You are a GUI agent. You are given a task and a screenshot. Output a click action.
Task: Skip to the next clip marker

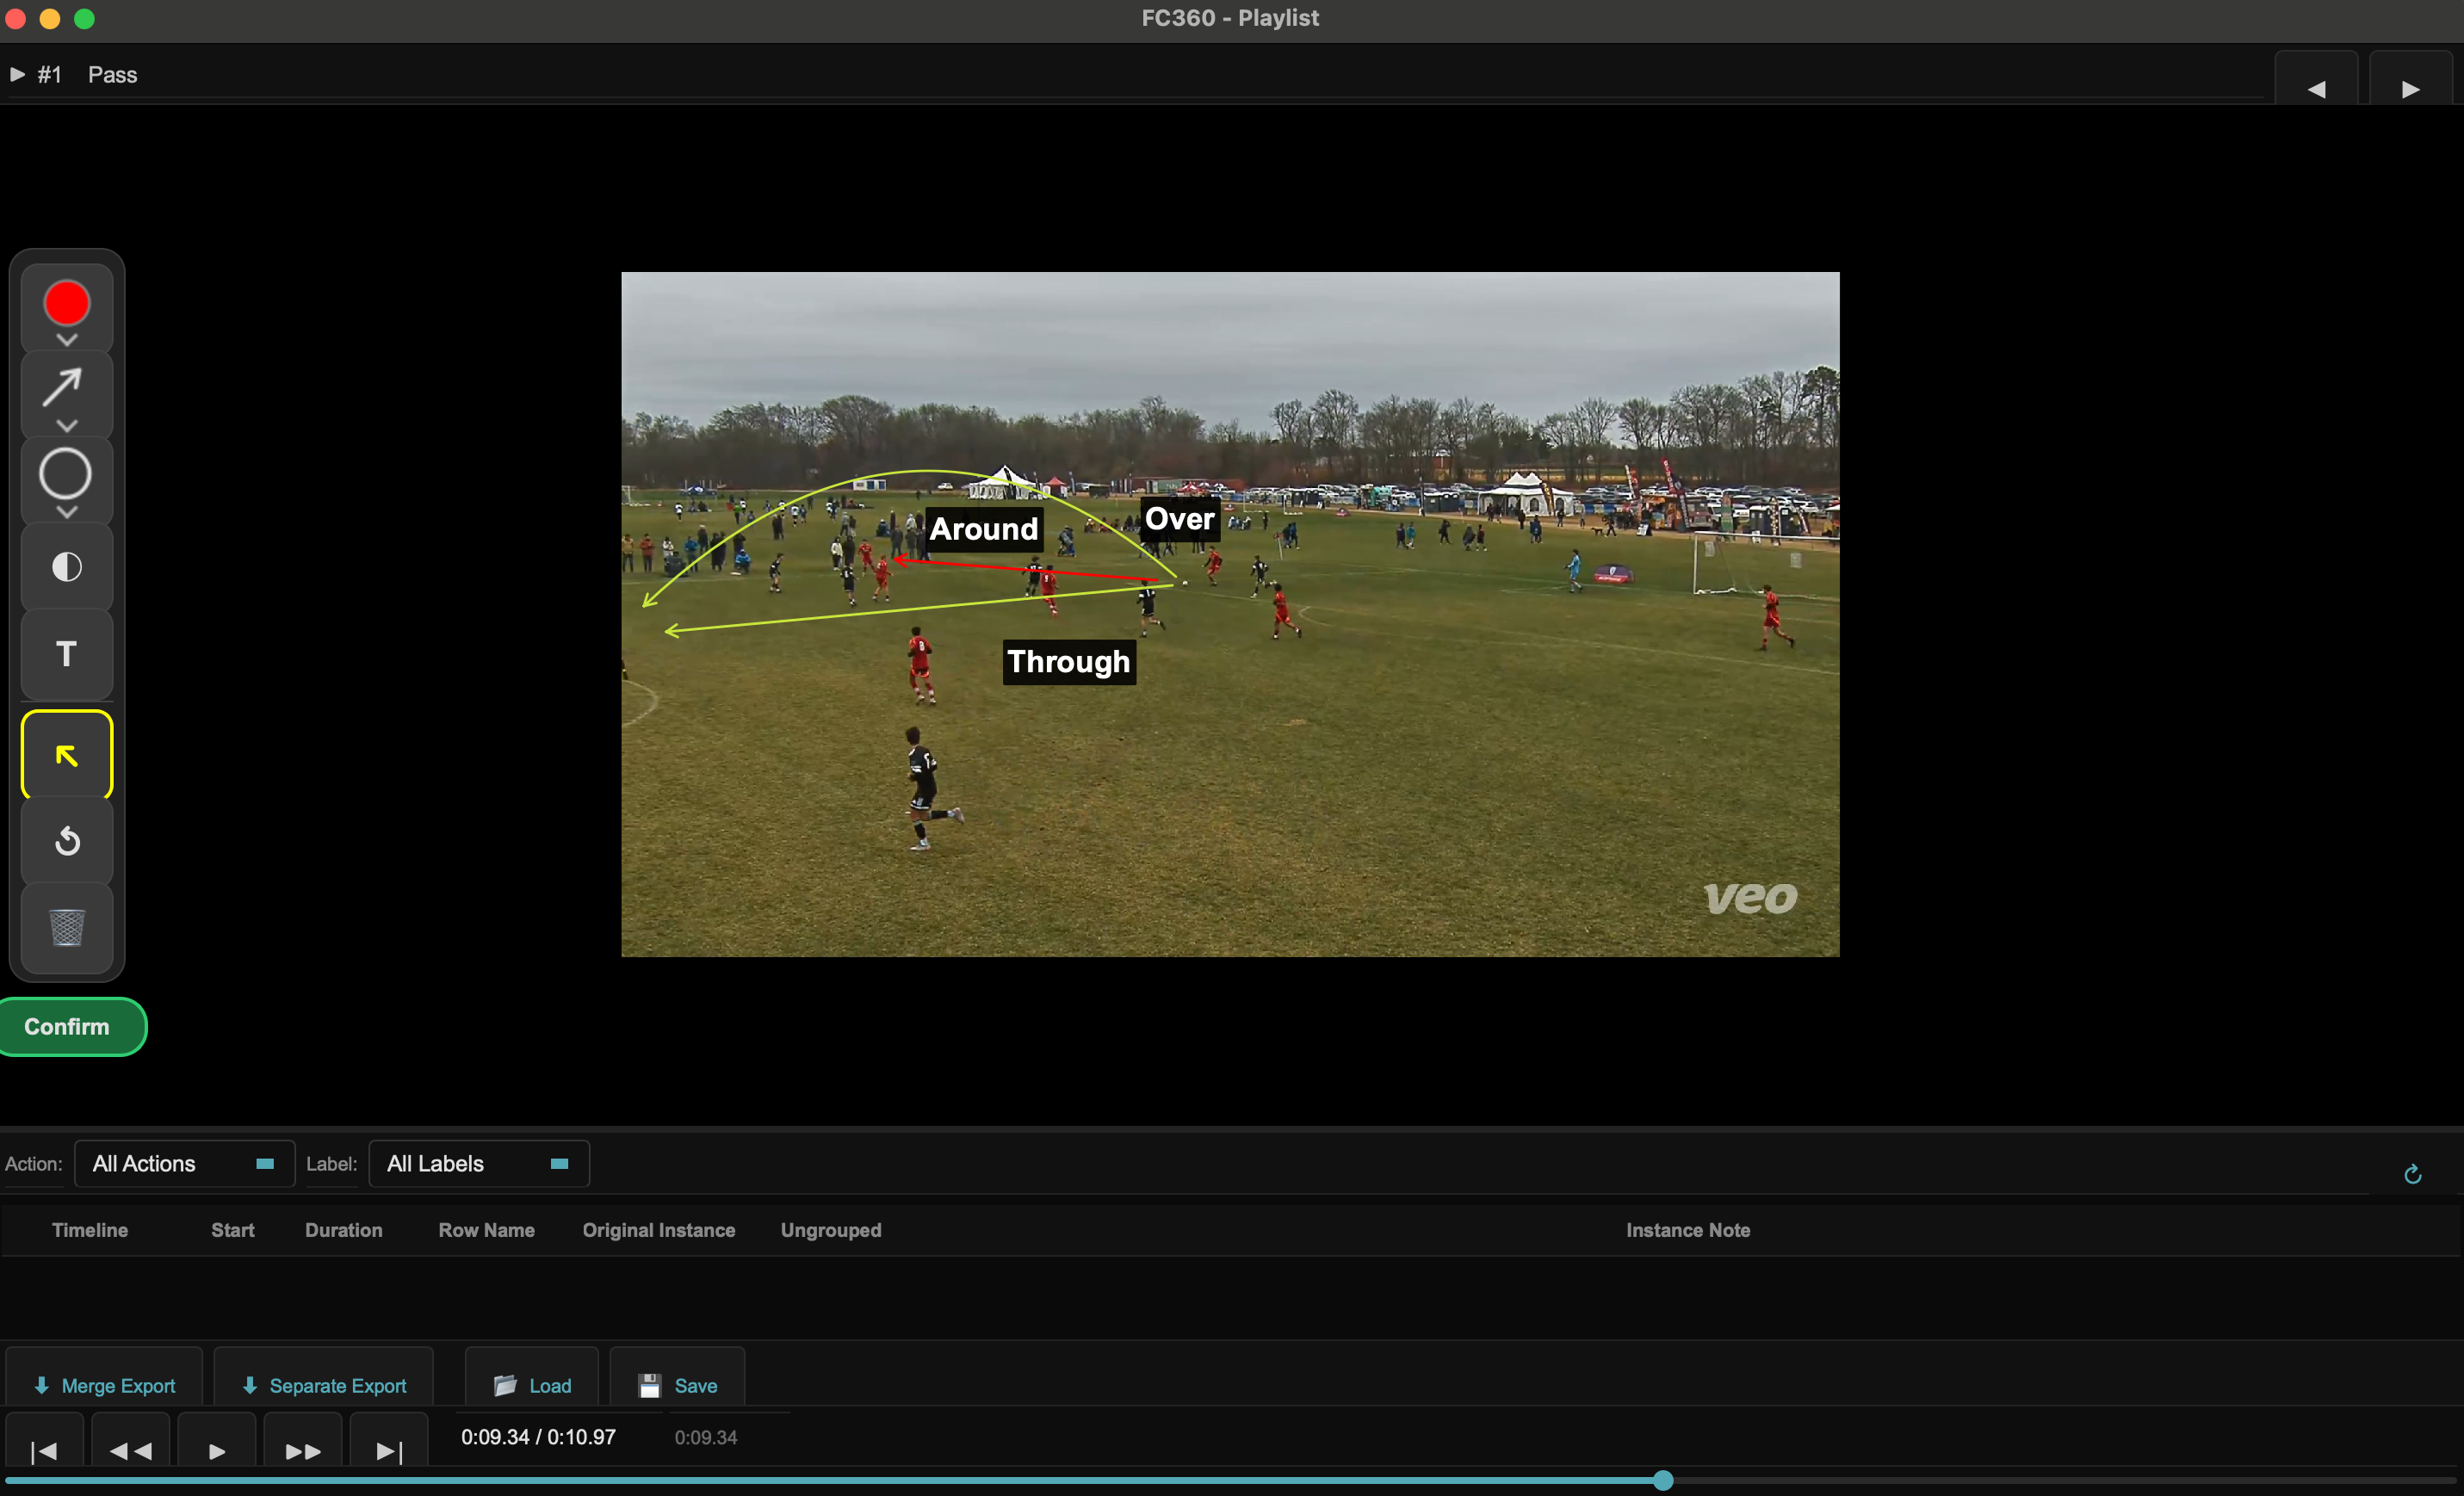[387, 1450]
